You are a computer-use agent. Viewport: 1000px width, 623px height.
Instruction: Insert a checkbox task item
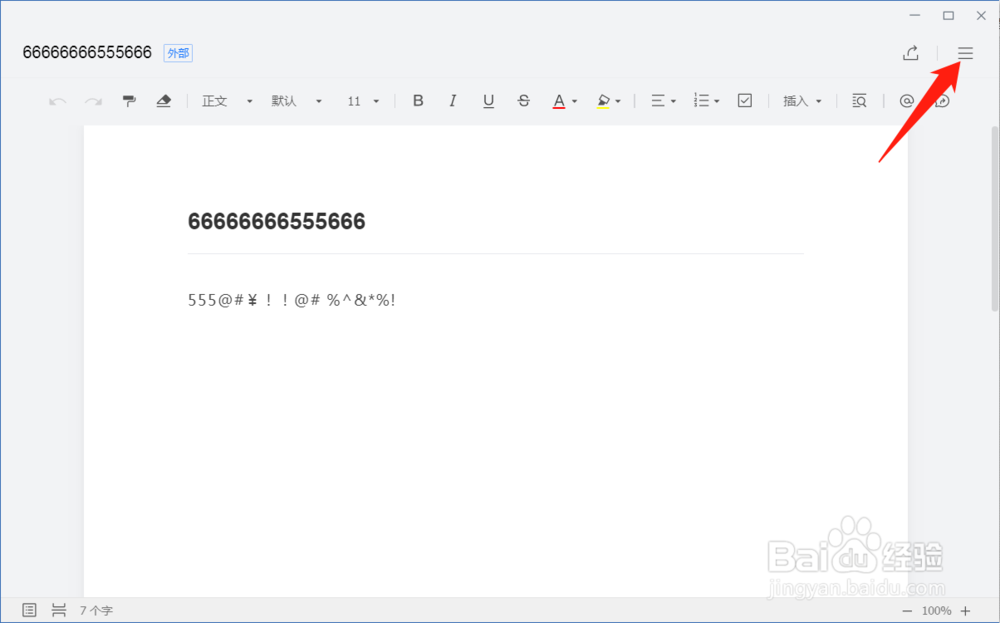pos(745,100)
